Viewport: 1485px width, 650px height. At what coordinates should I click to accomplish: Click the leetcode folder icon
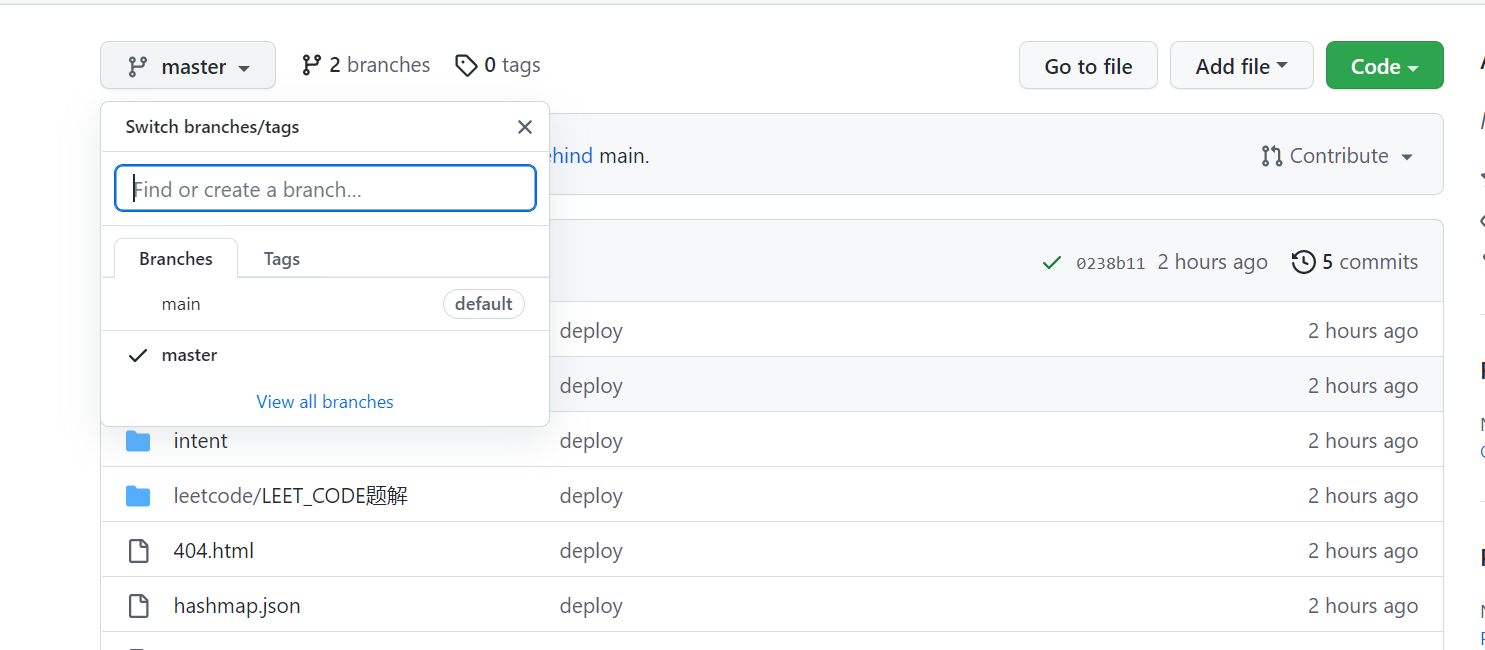click(138, 496)
